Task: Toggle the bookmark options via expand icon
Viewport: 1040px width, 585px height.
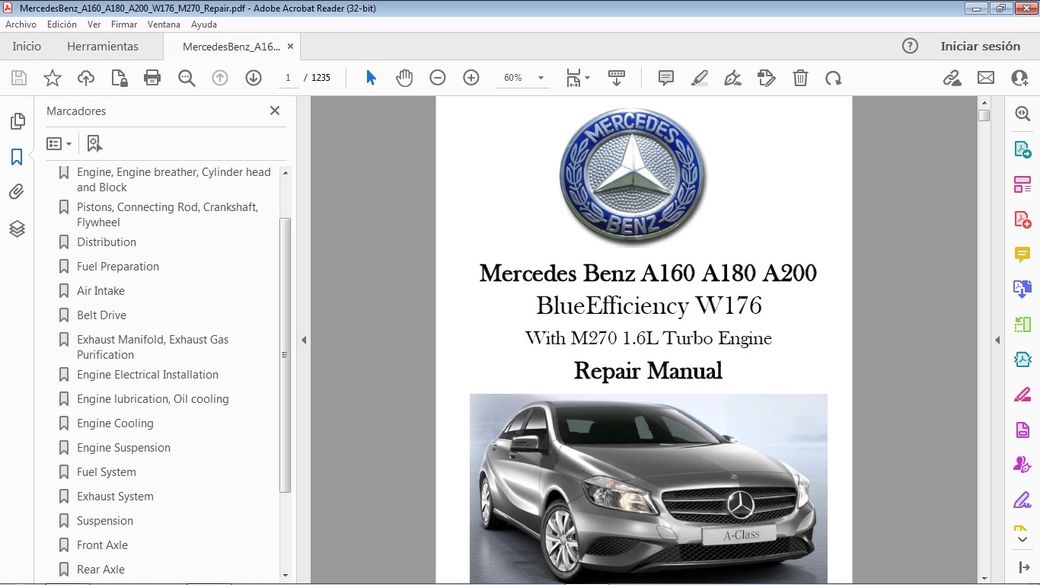Action: pos(58,143)
